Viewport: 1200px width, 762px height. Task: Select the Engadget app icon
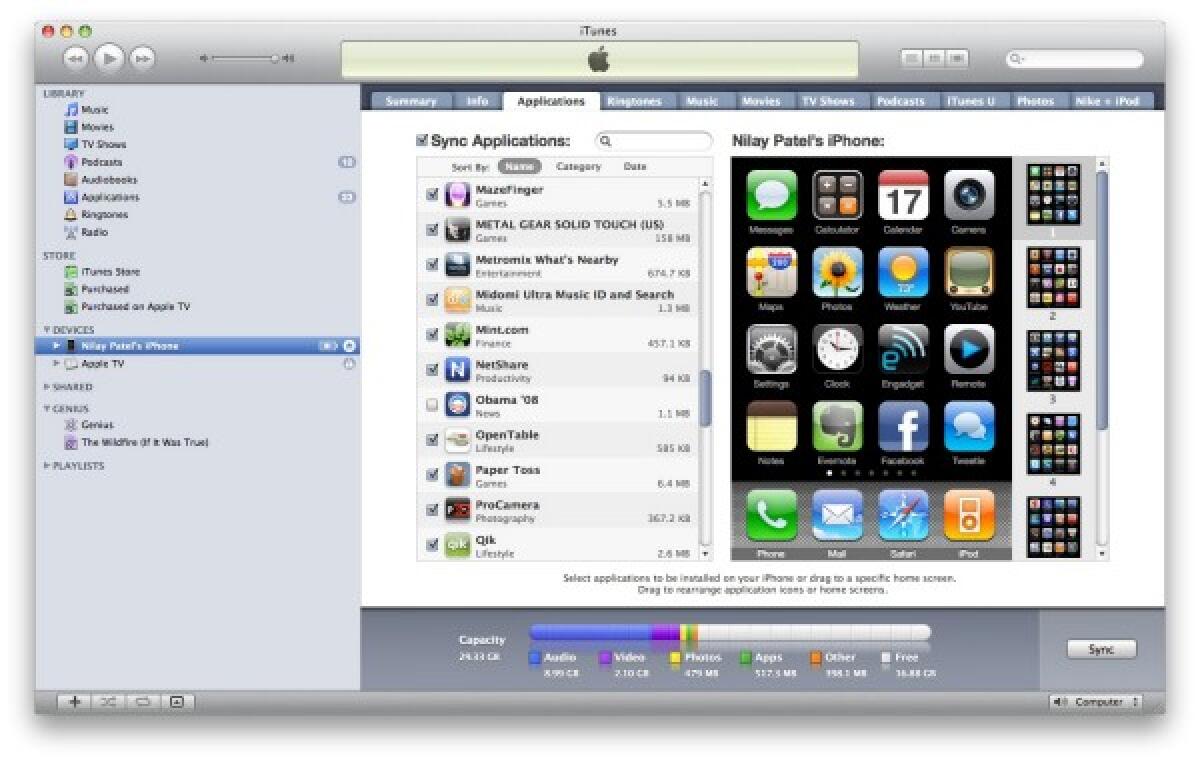click(x=904, y=349)
